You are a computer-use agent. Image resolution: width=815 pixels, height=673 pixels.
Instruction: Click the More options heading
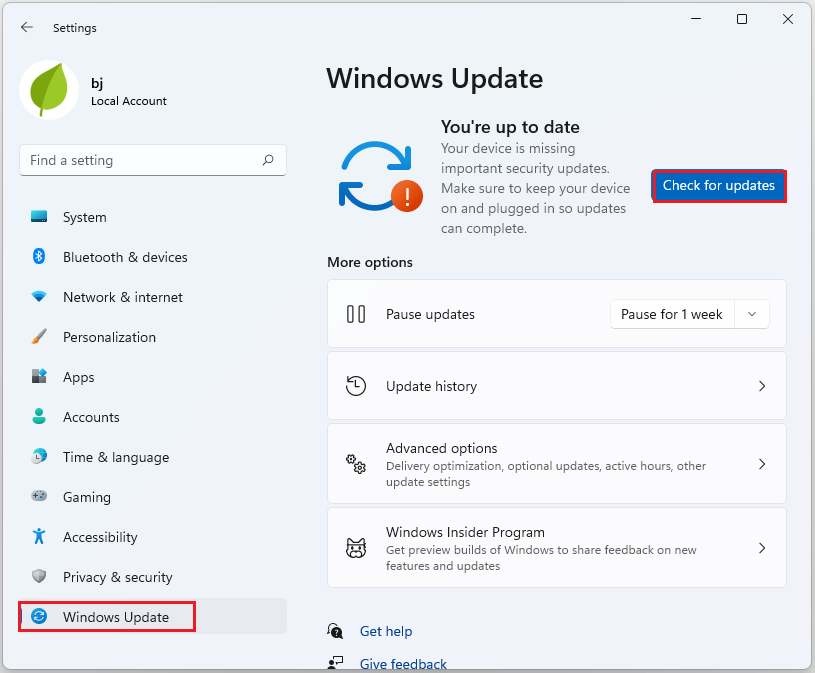click(370, 262)
